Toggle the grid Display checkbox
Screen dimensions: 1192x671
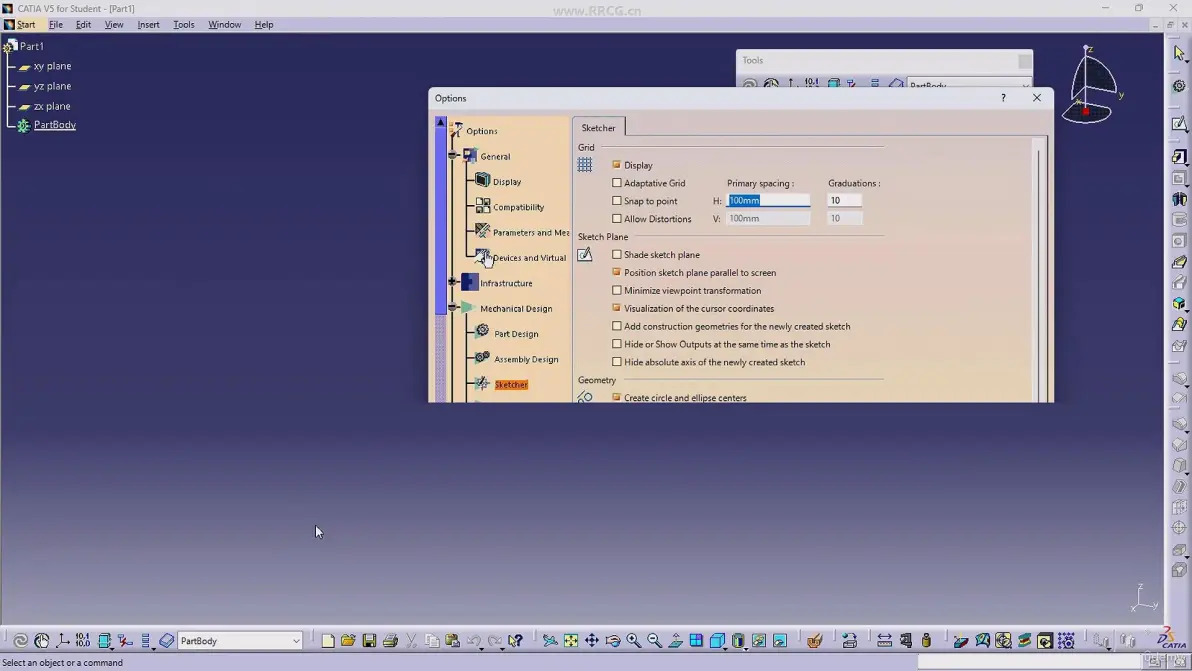(617, 165)
